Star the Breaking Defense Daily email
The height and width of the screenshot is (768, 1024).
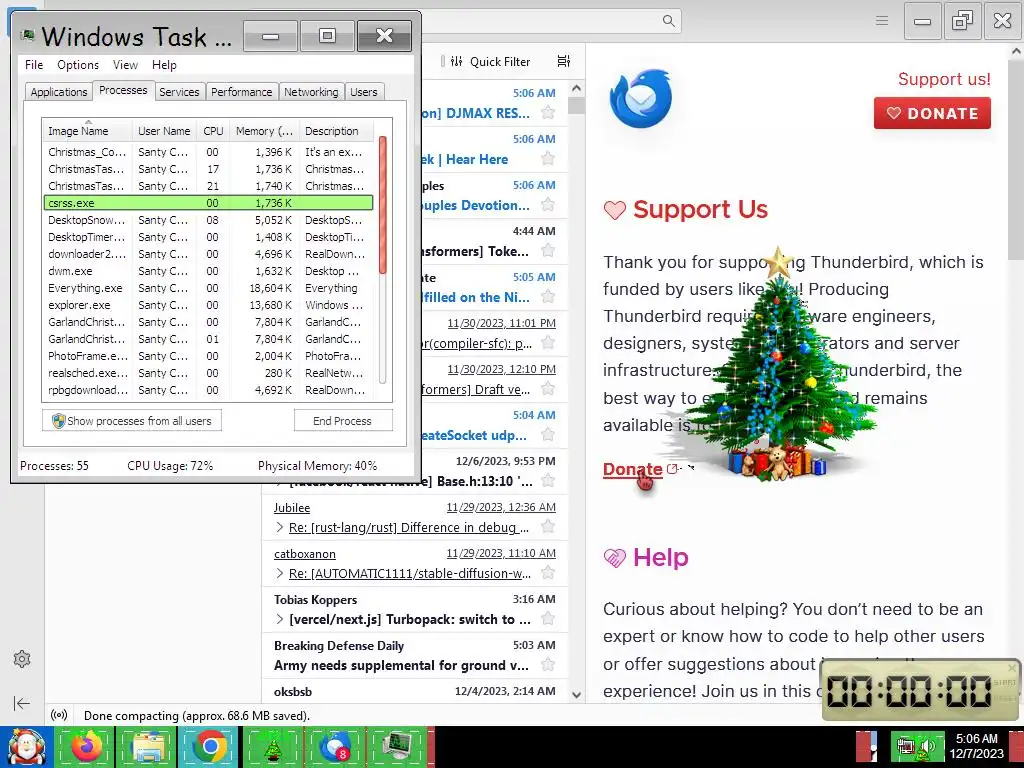[x=548, y=665]
